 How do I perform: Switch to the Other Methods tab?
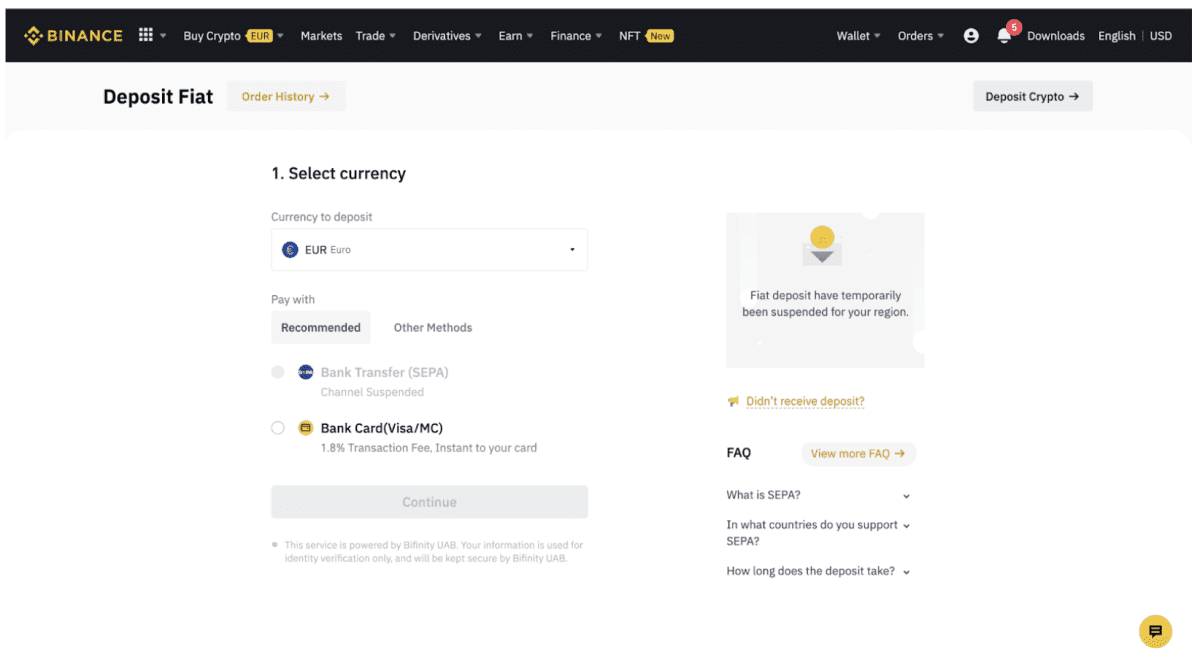tap(433, 327)
